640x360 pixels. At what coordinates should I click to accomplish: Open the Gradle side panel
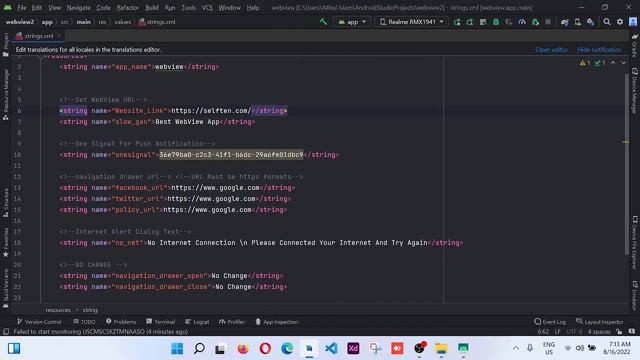(x=635, y=45)
